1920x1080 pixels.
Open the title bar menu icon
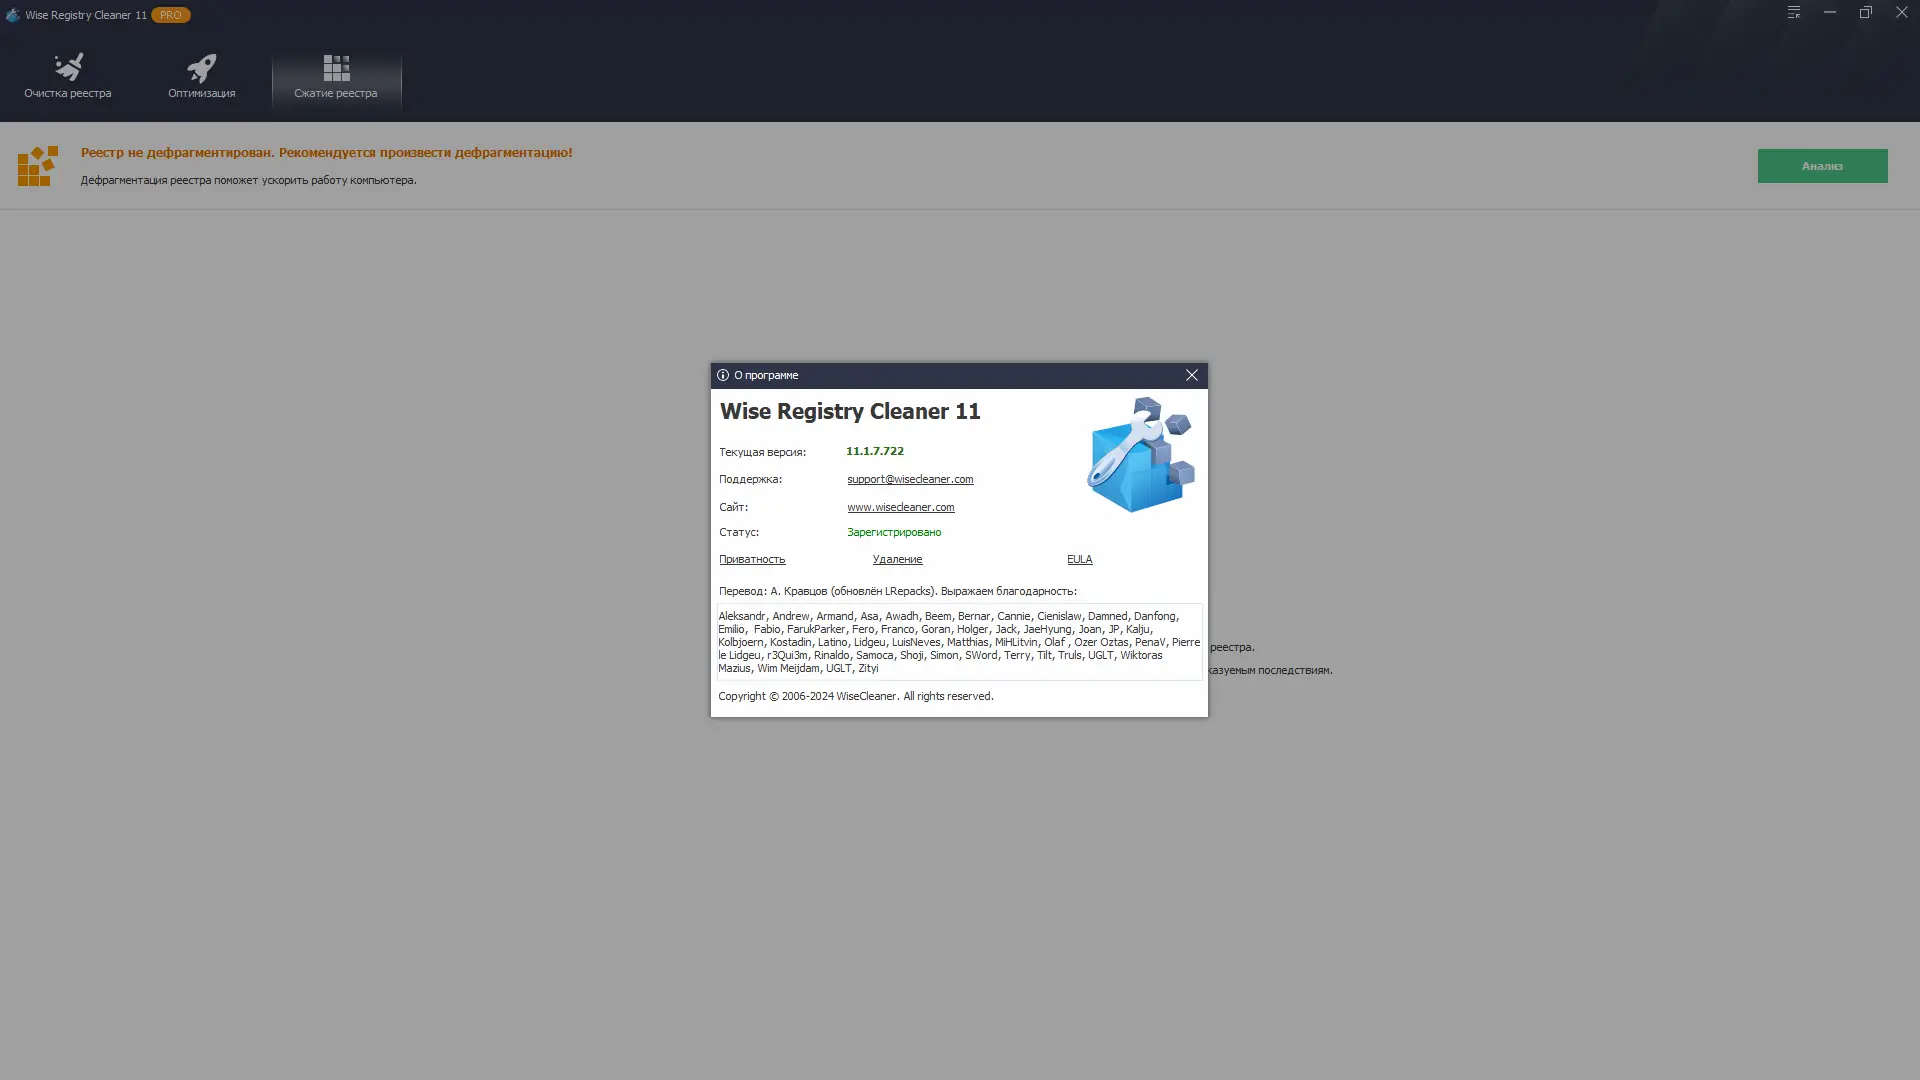click(x=1794, y=13)
